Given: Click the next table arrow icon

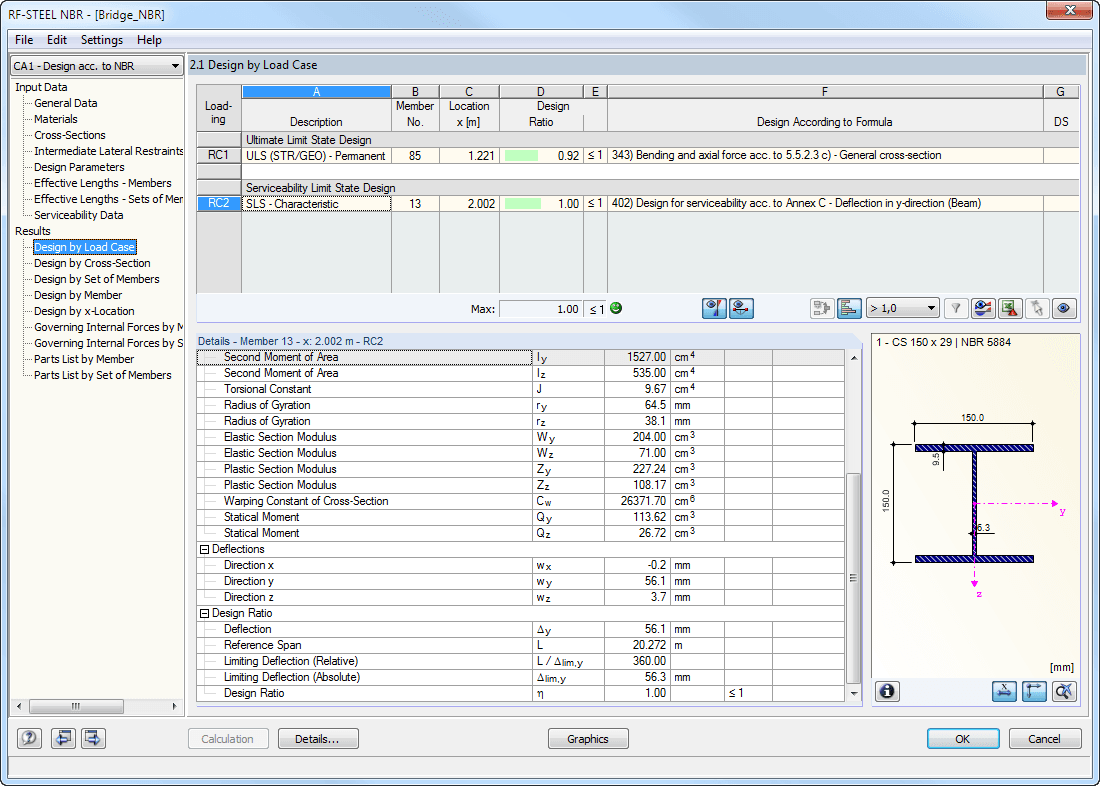Looking at the screenshot, I should coord(93,738).
